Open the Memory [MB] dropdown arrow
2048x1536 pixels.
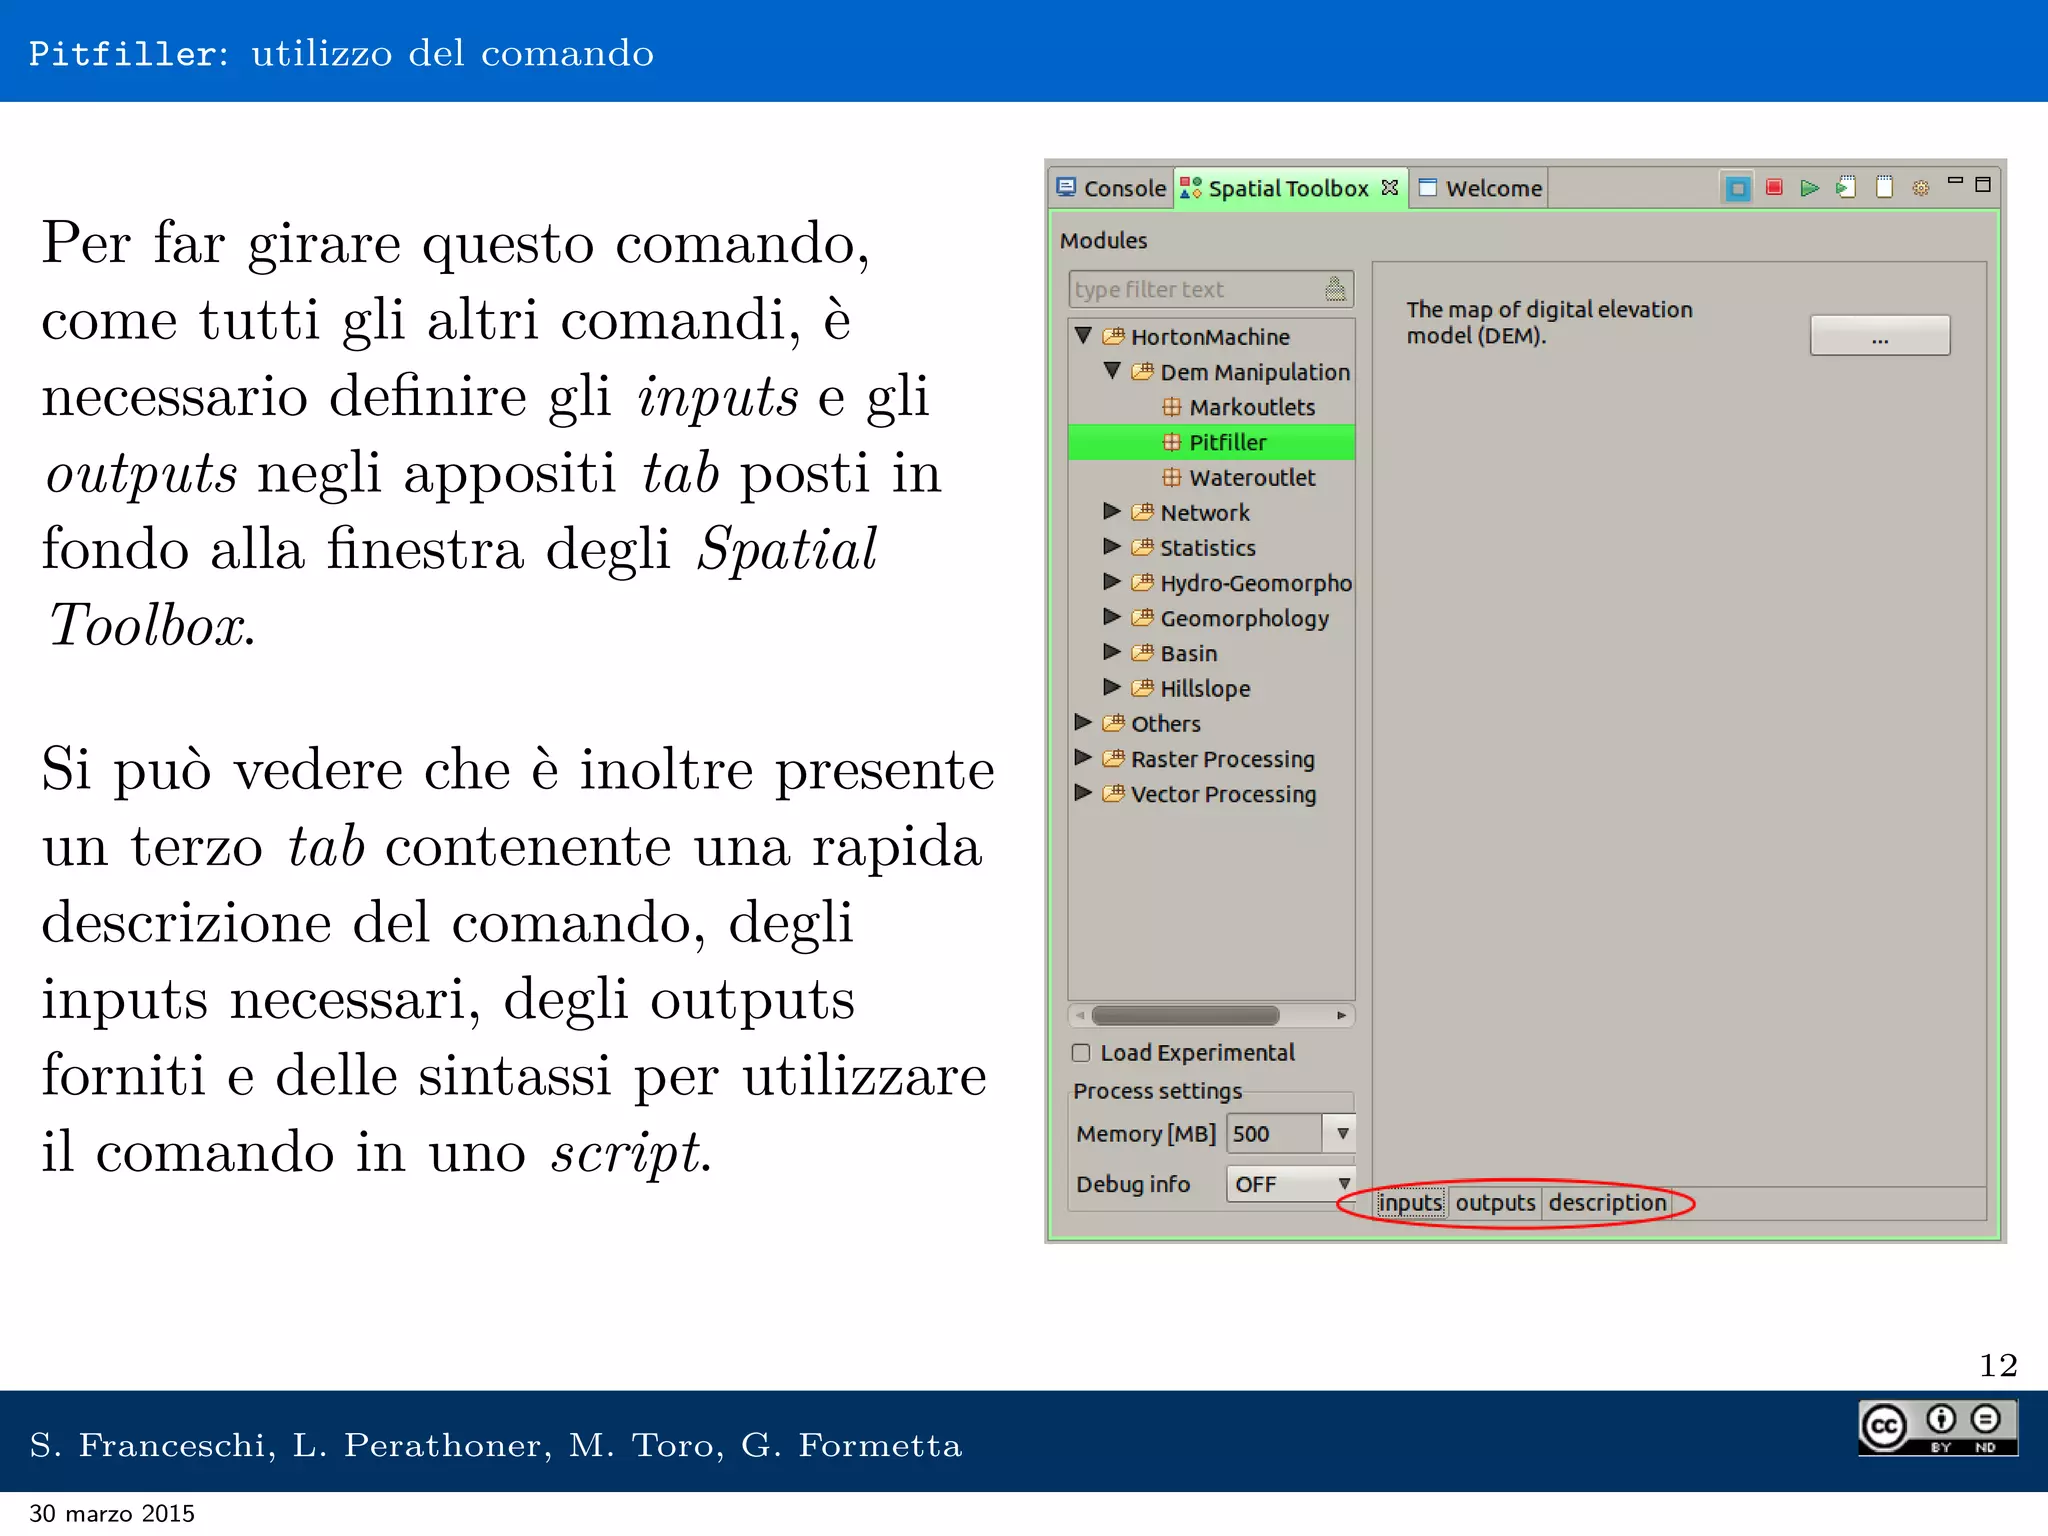[x=1342, y=1133]
